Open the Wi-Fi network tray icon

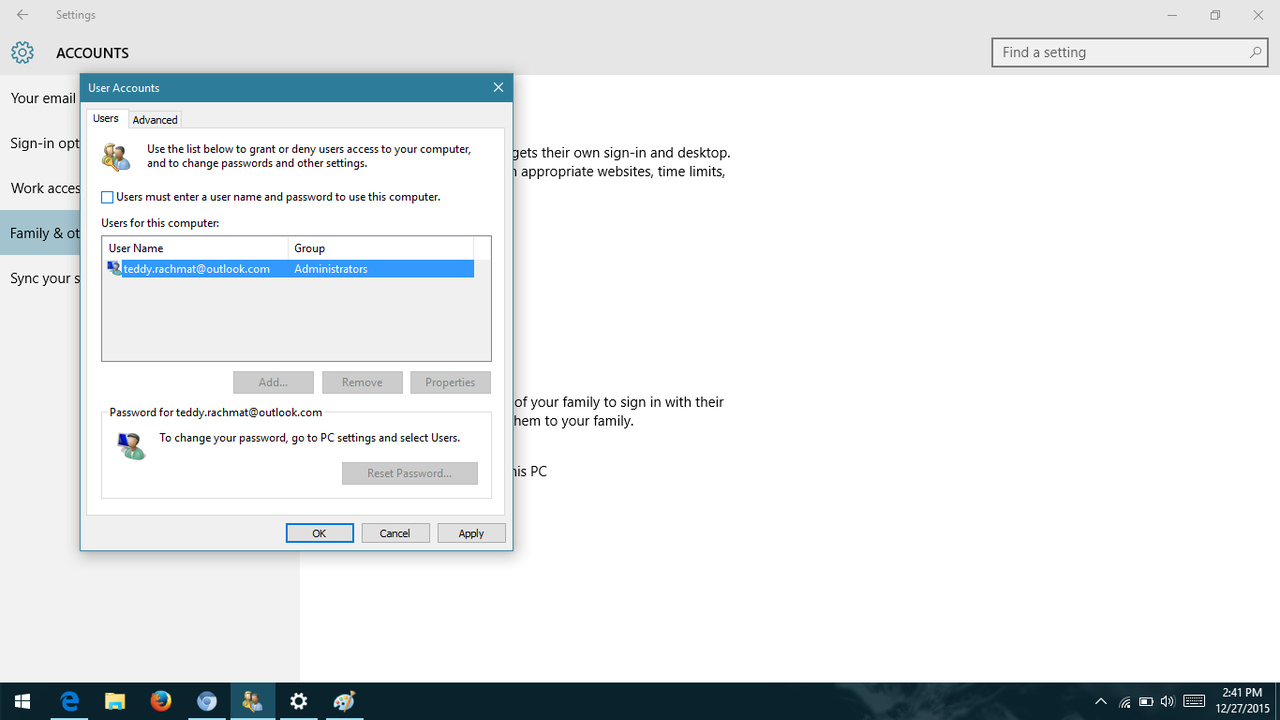click(x=1125, y=702)
